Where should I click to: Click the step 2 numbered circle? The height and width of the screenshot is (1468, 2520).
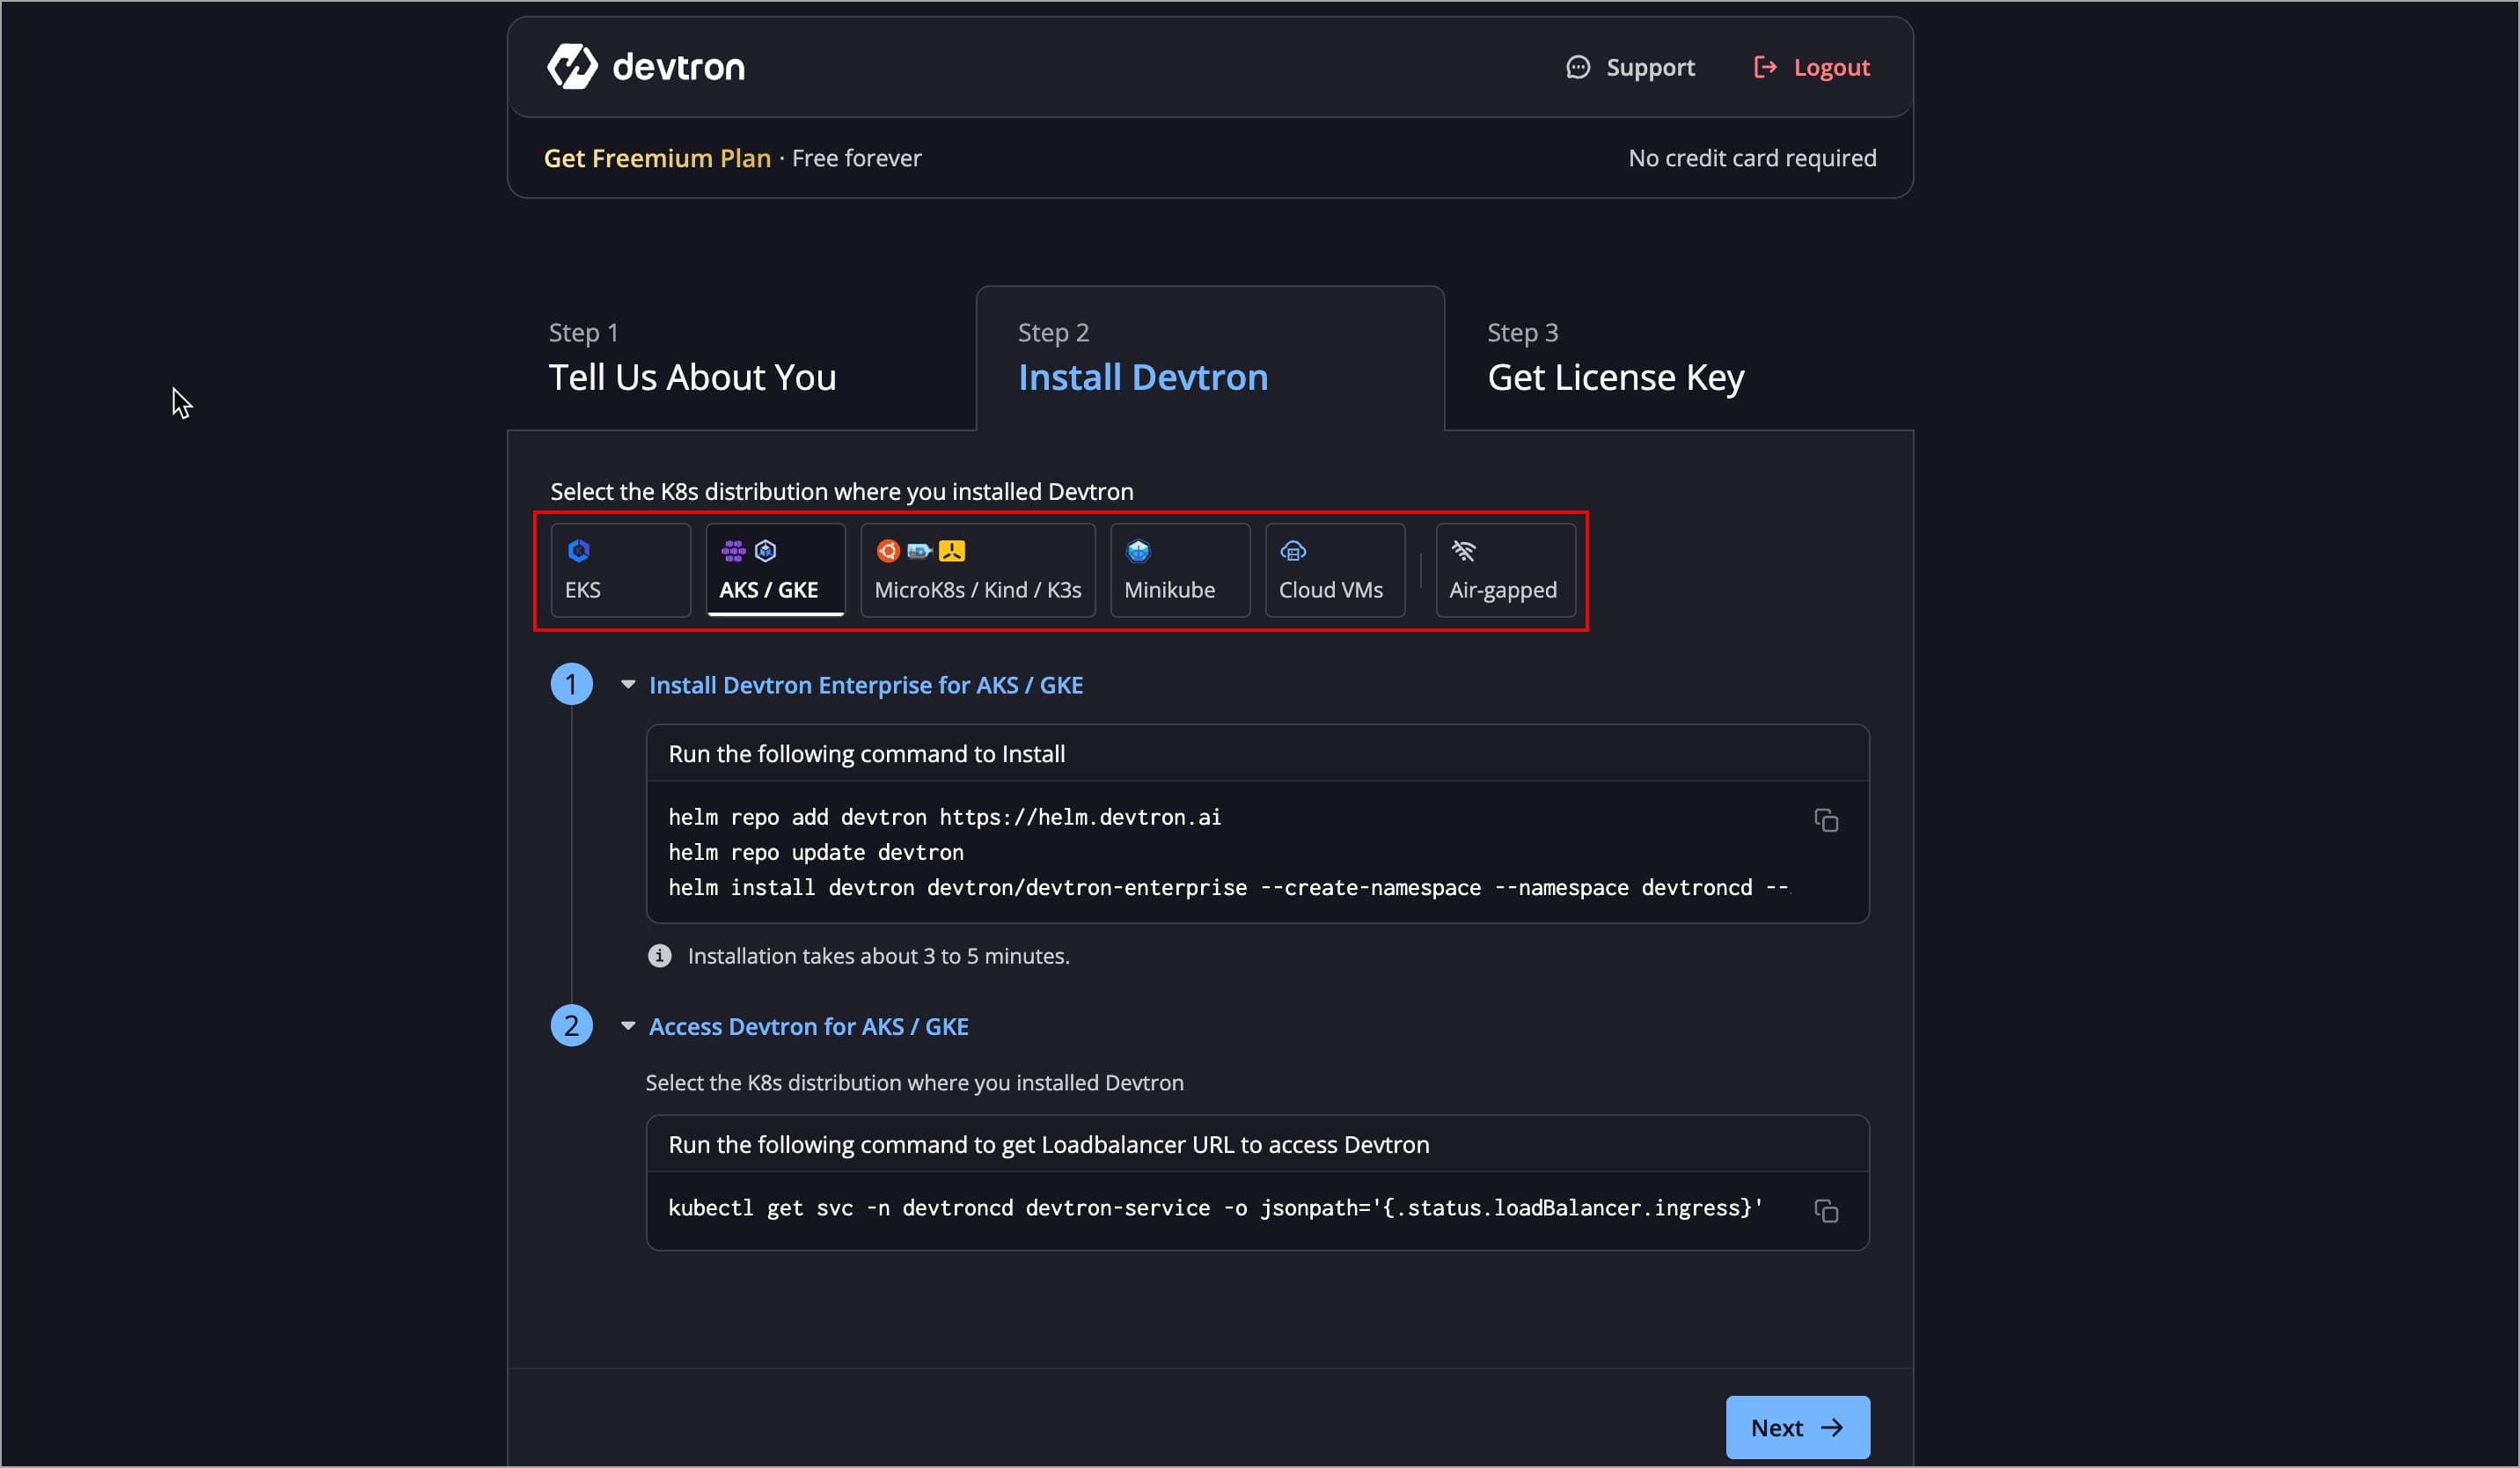571,1025
